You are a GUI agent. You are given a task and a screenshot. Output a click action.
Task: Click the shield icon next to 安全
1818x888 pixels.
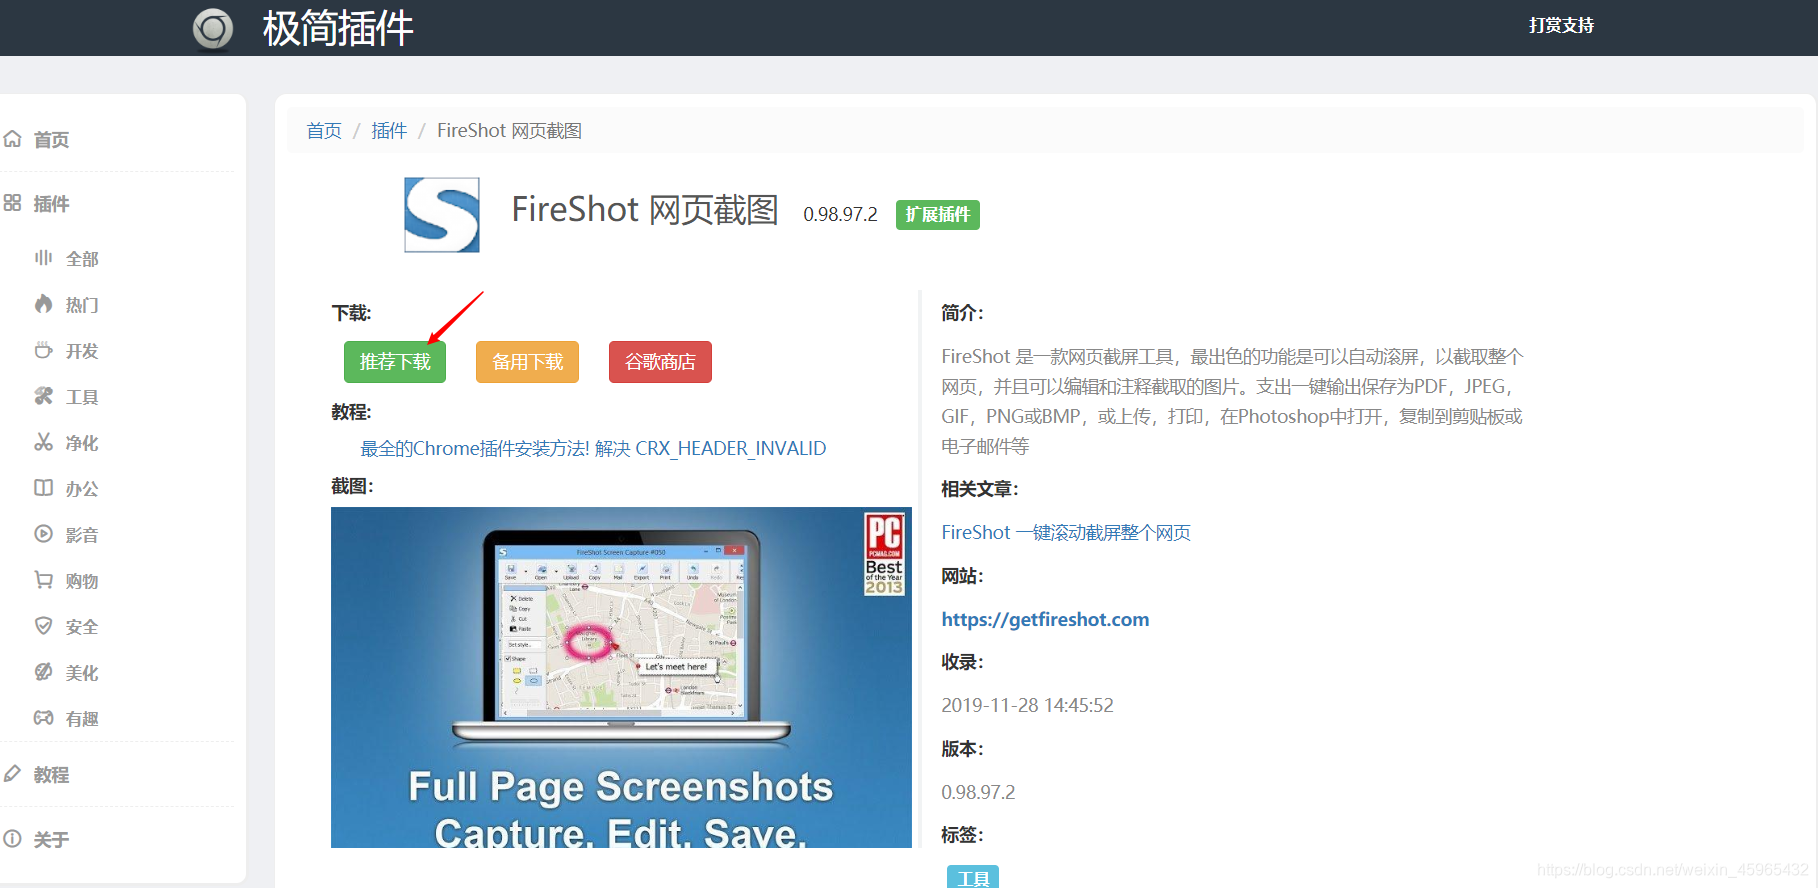[43, 626]
